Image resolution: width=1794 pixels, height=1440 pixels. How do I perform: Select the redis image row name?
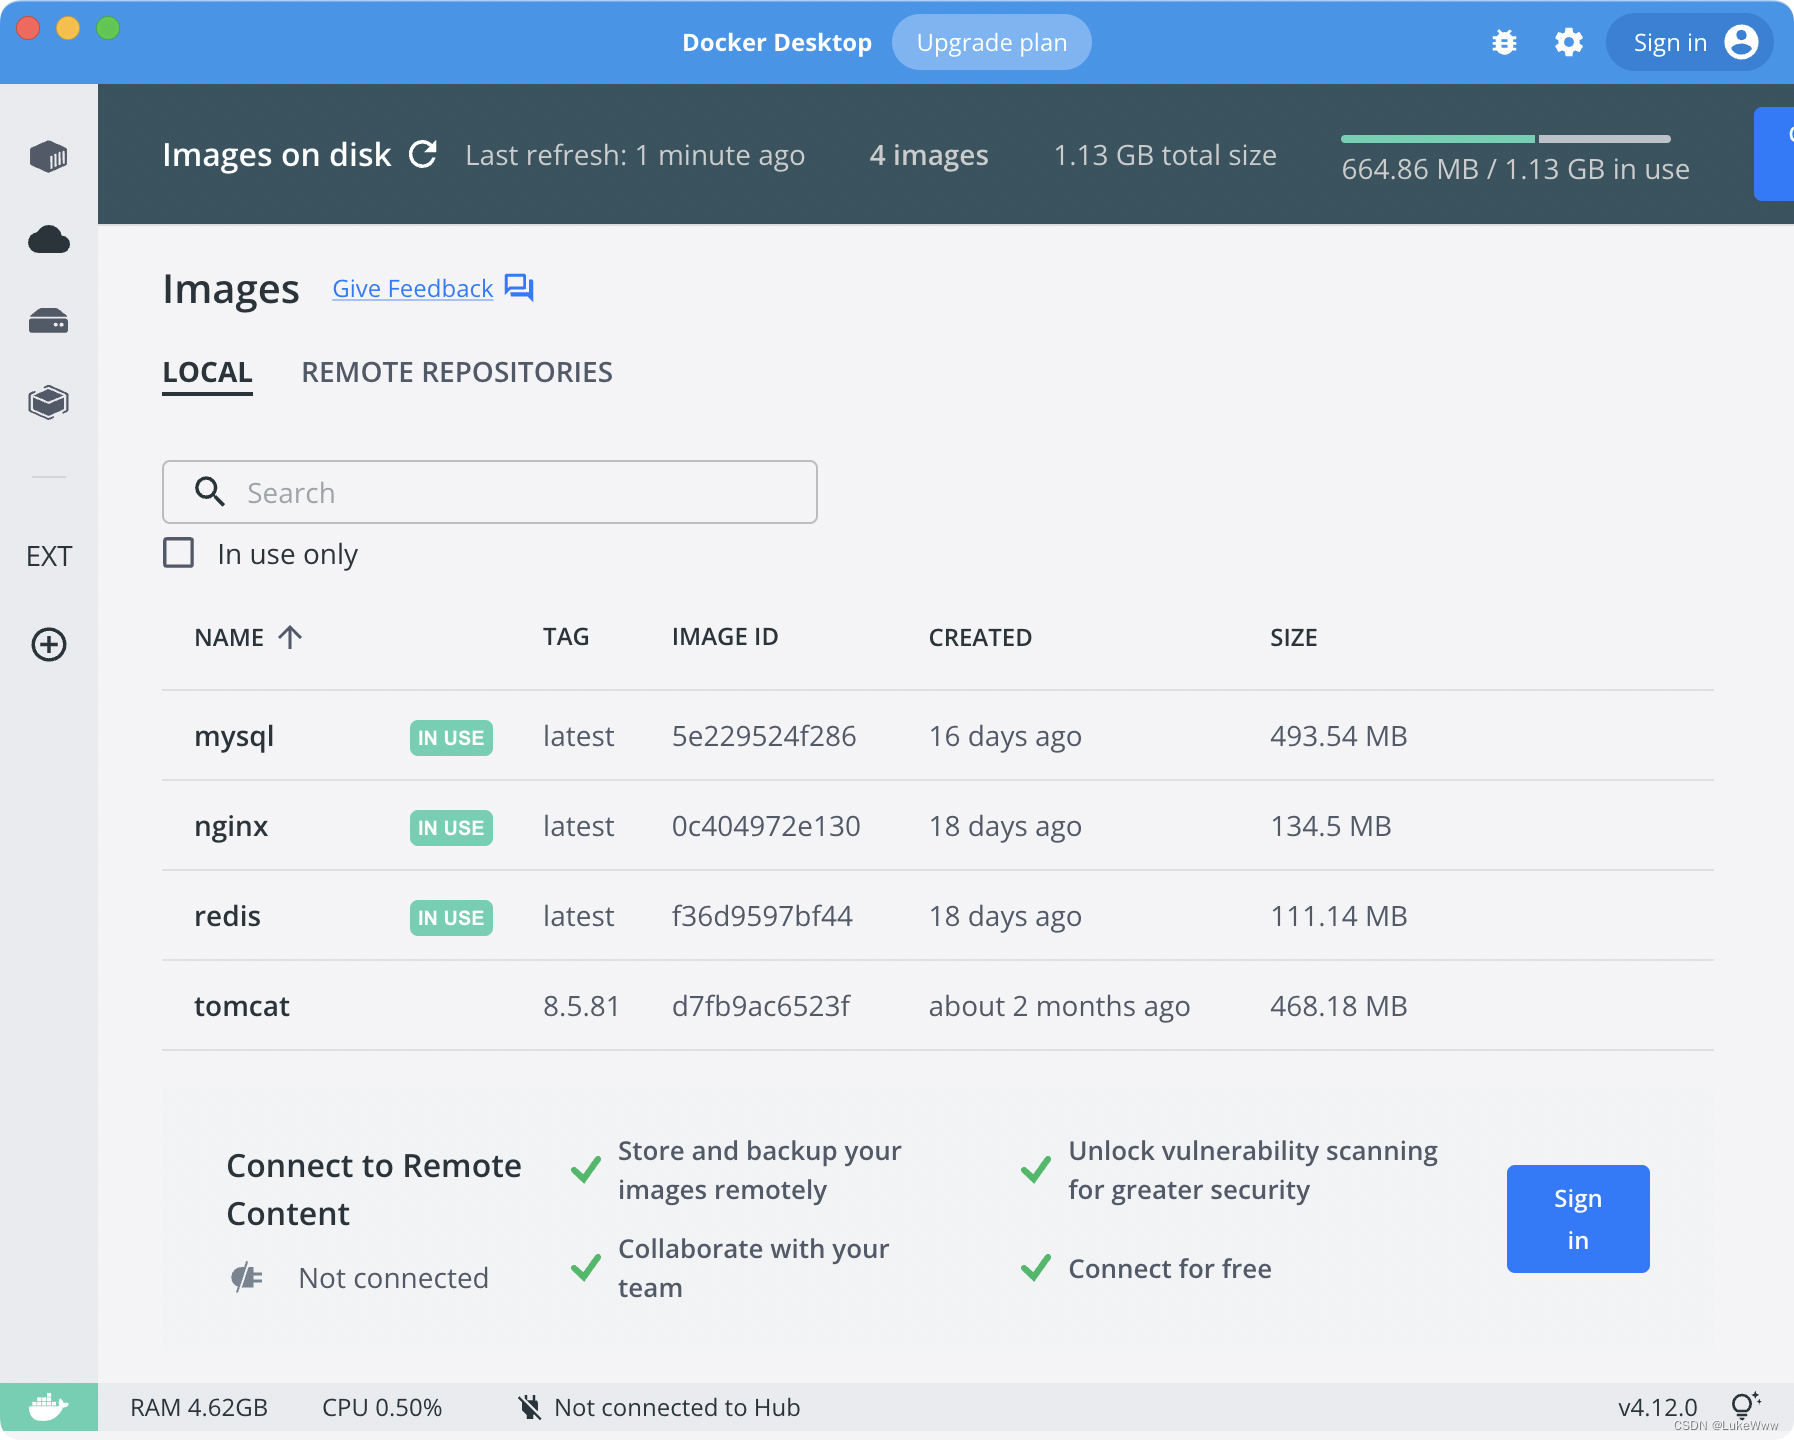227,917
